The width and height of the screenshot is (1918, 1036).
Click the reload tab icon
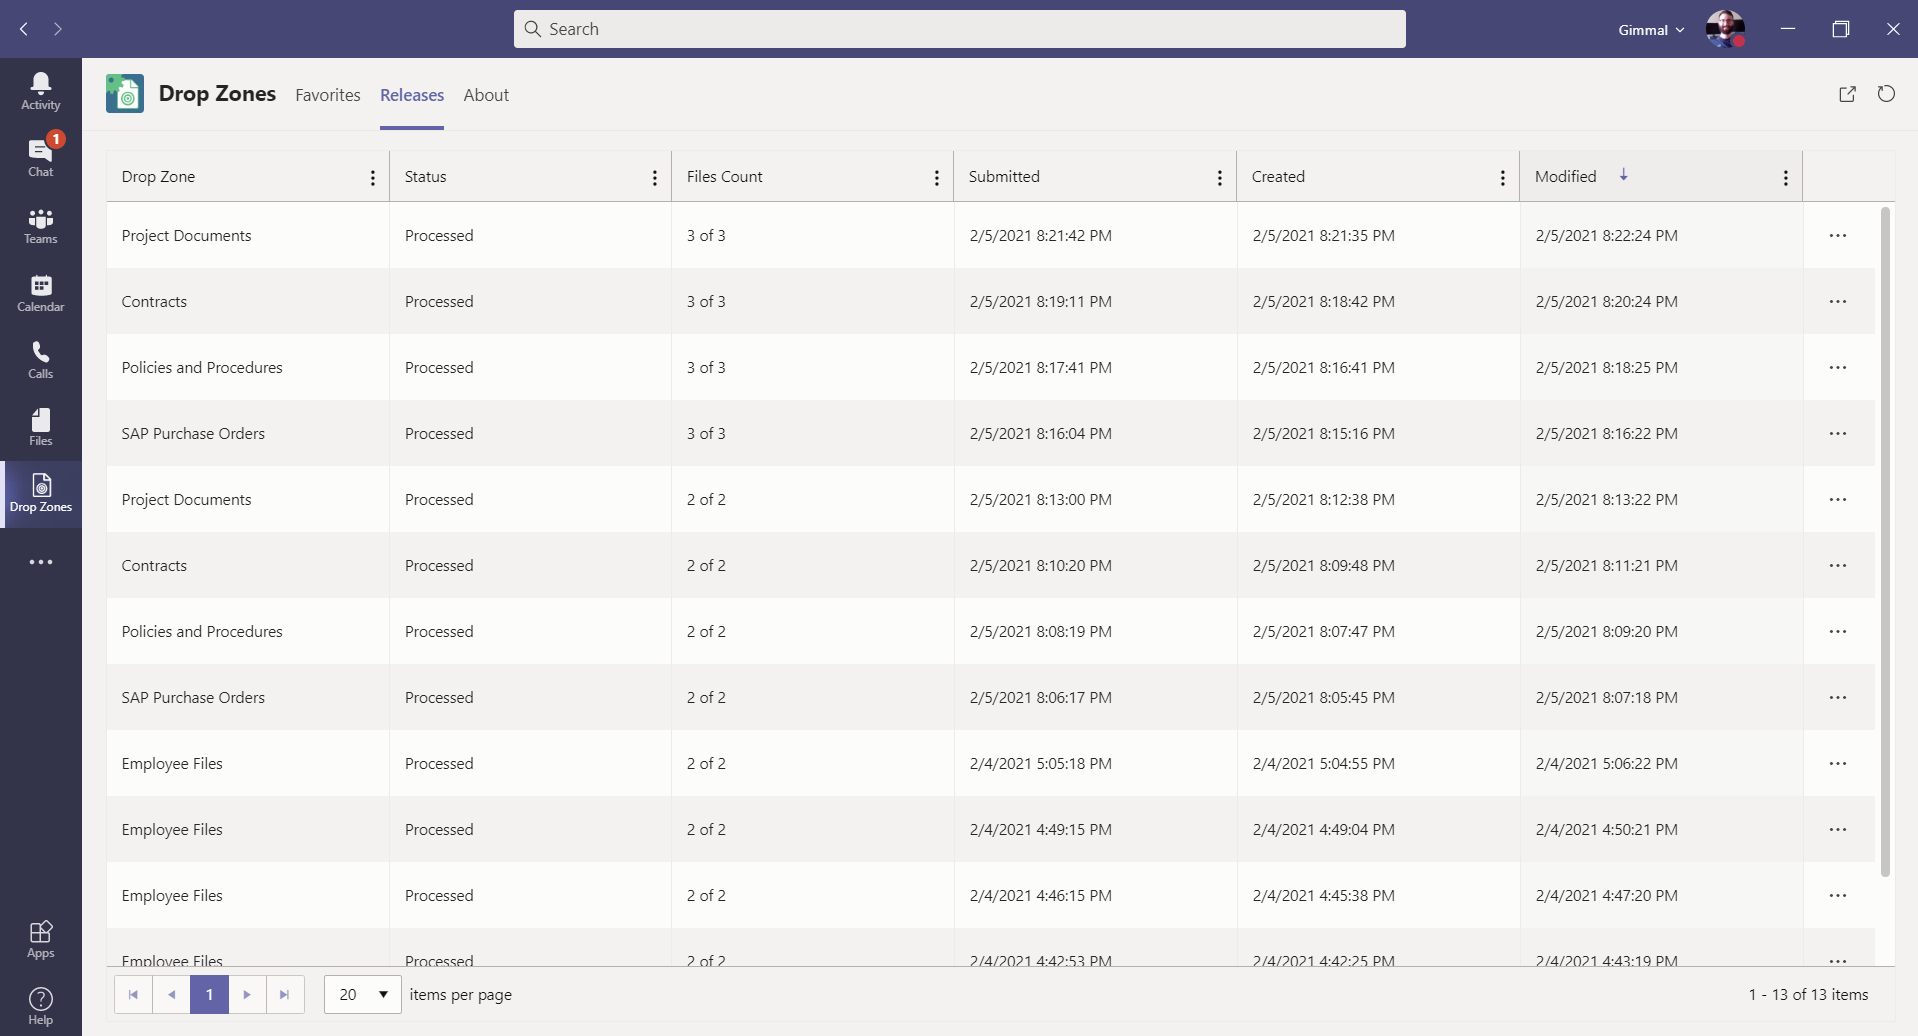click(x=1886, y=94)
